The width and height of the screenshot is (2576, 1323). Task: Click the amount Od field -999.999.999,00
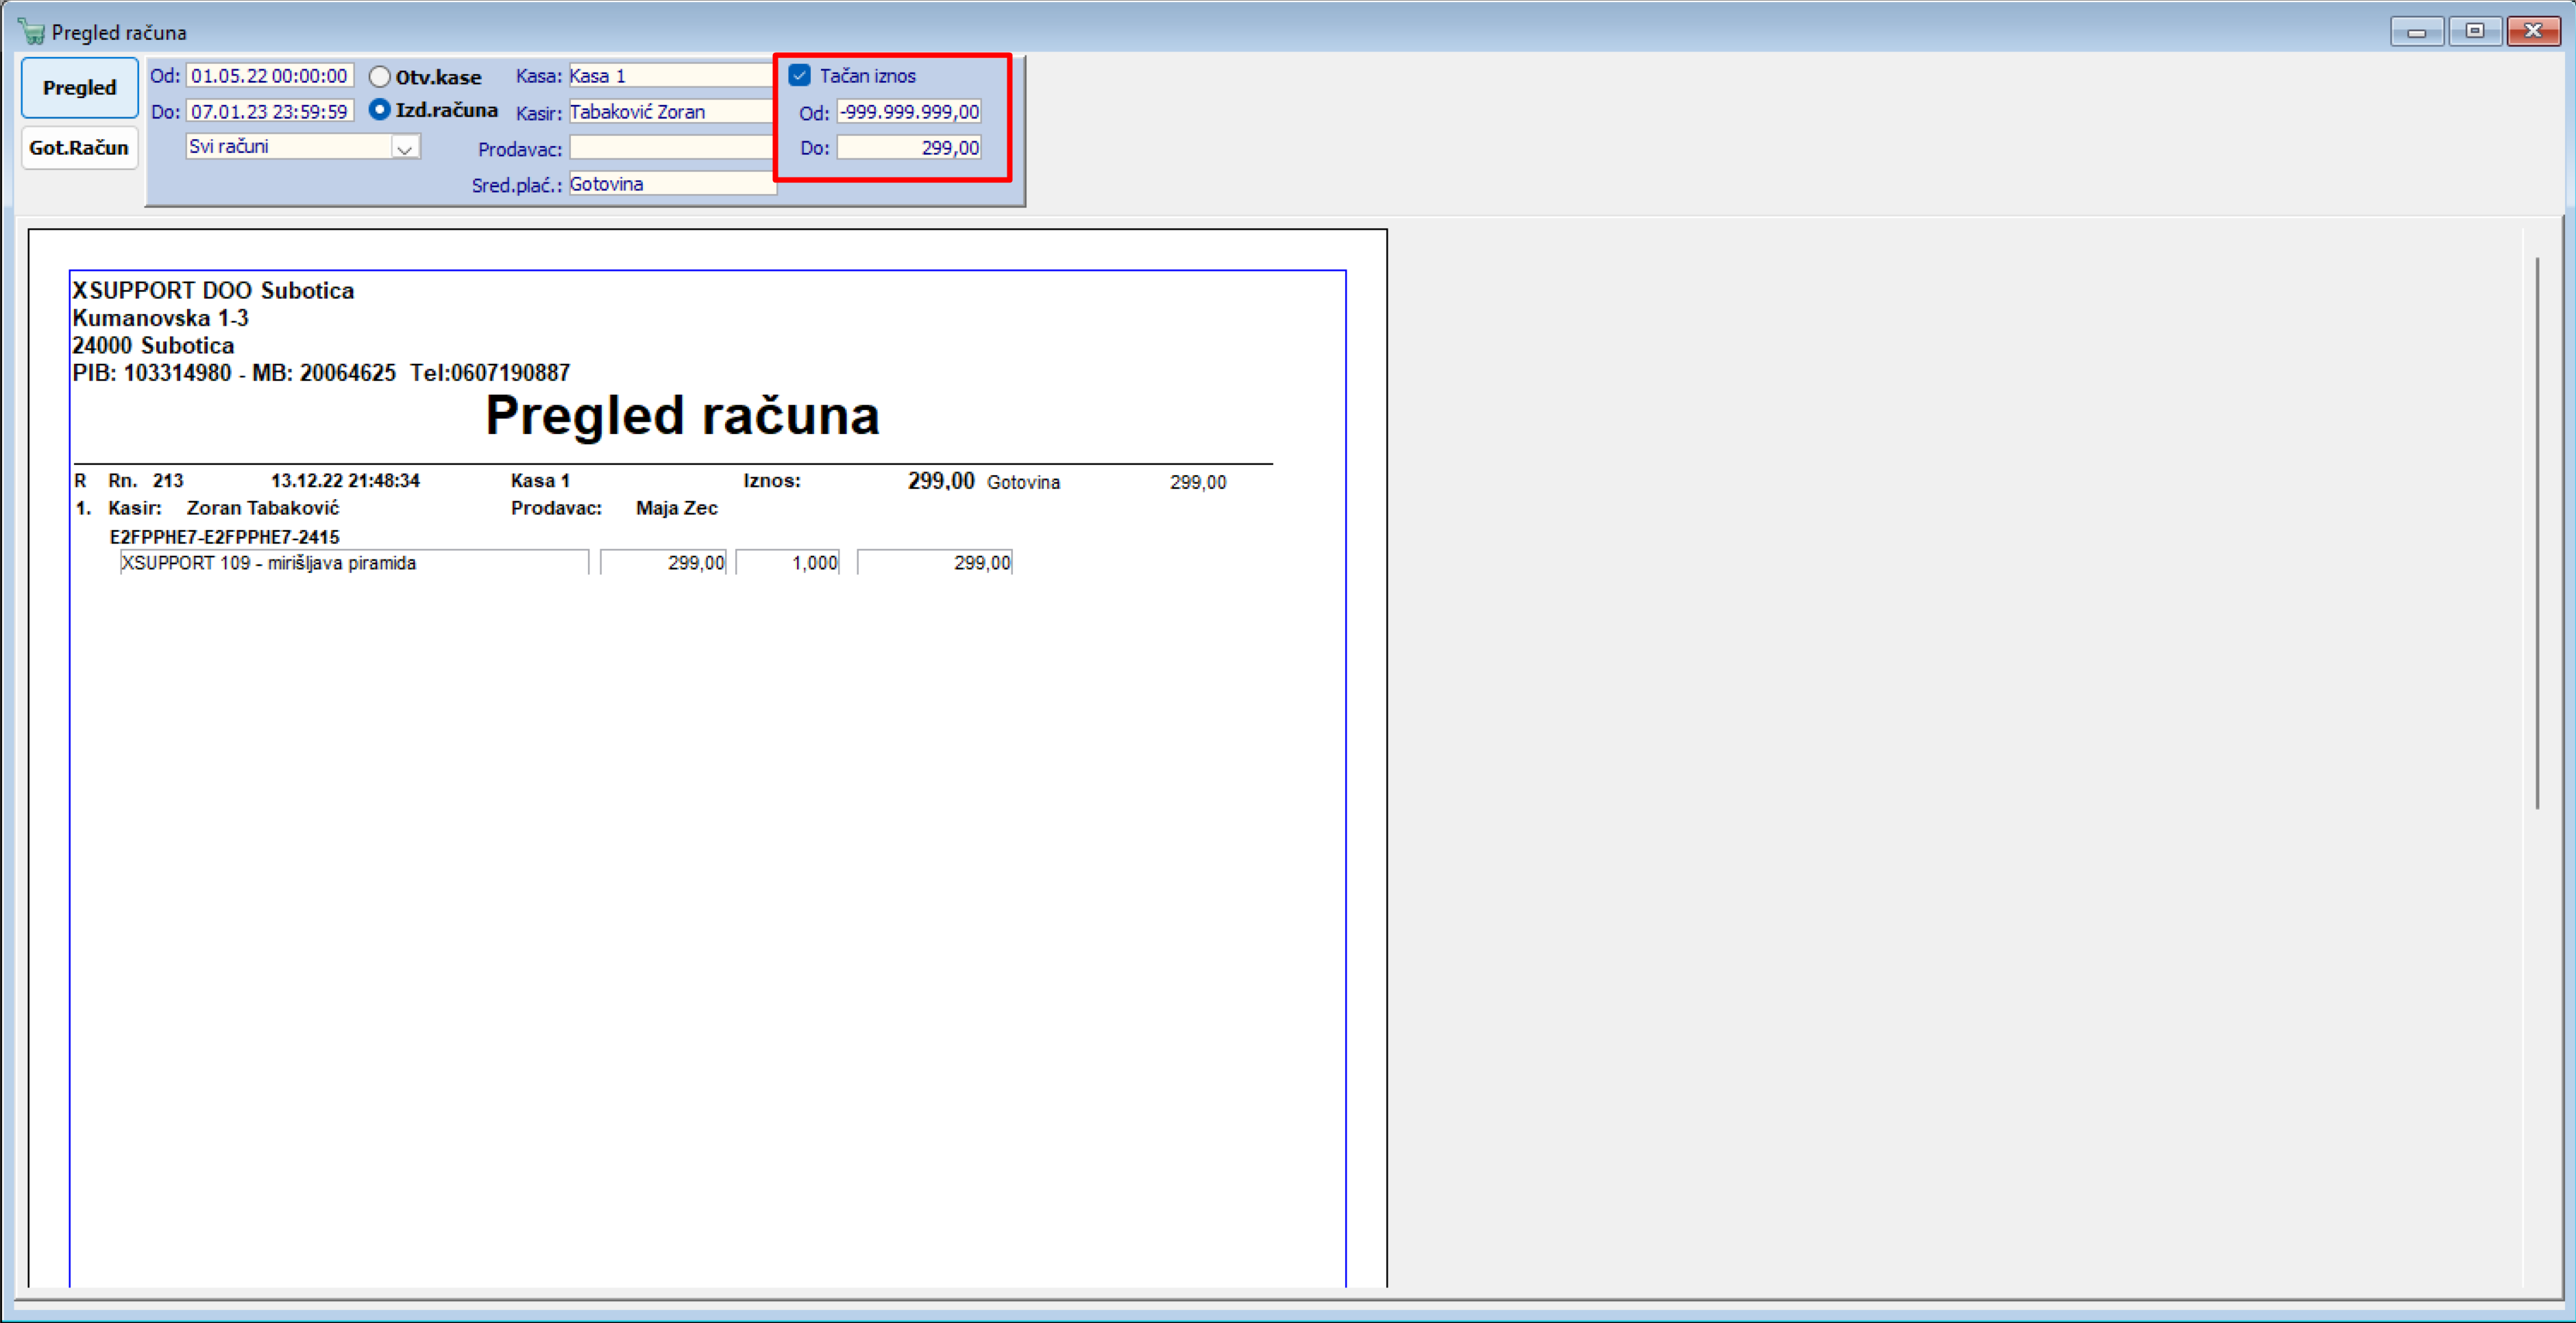pyautogui.click(x=909, y=112)
